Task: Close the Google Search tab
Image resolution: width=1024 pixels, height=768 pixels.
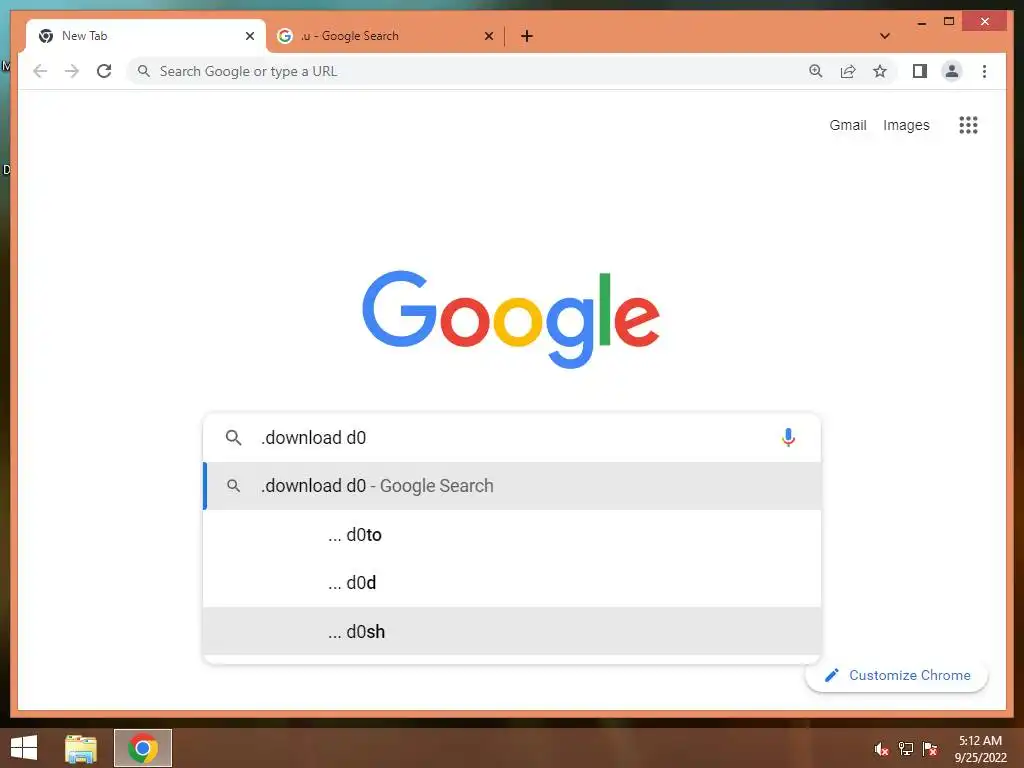Action: (488, 36)
